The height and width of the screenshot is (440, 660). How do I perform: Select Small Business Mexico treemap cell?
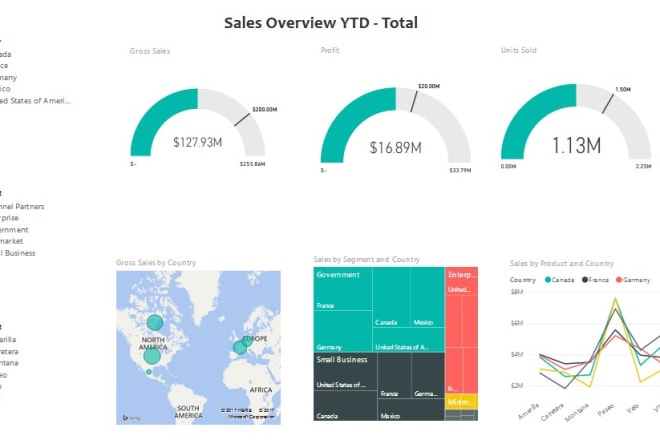[x=411, y=410]
